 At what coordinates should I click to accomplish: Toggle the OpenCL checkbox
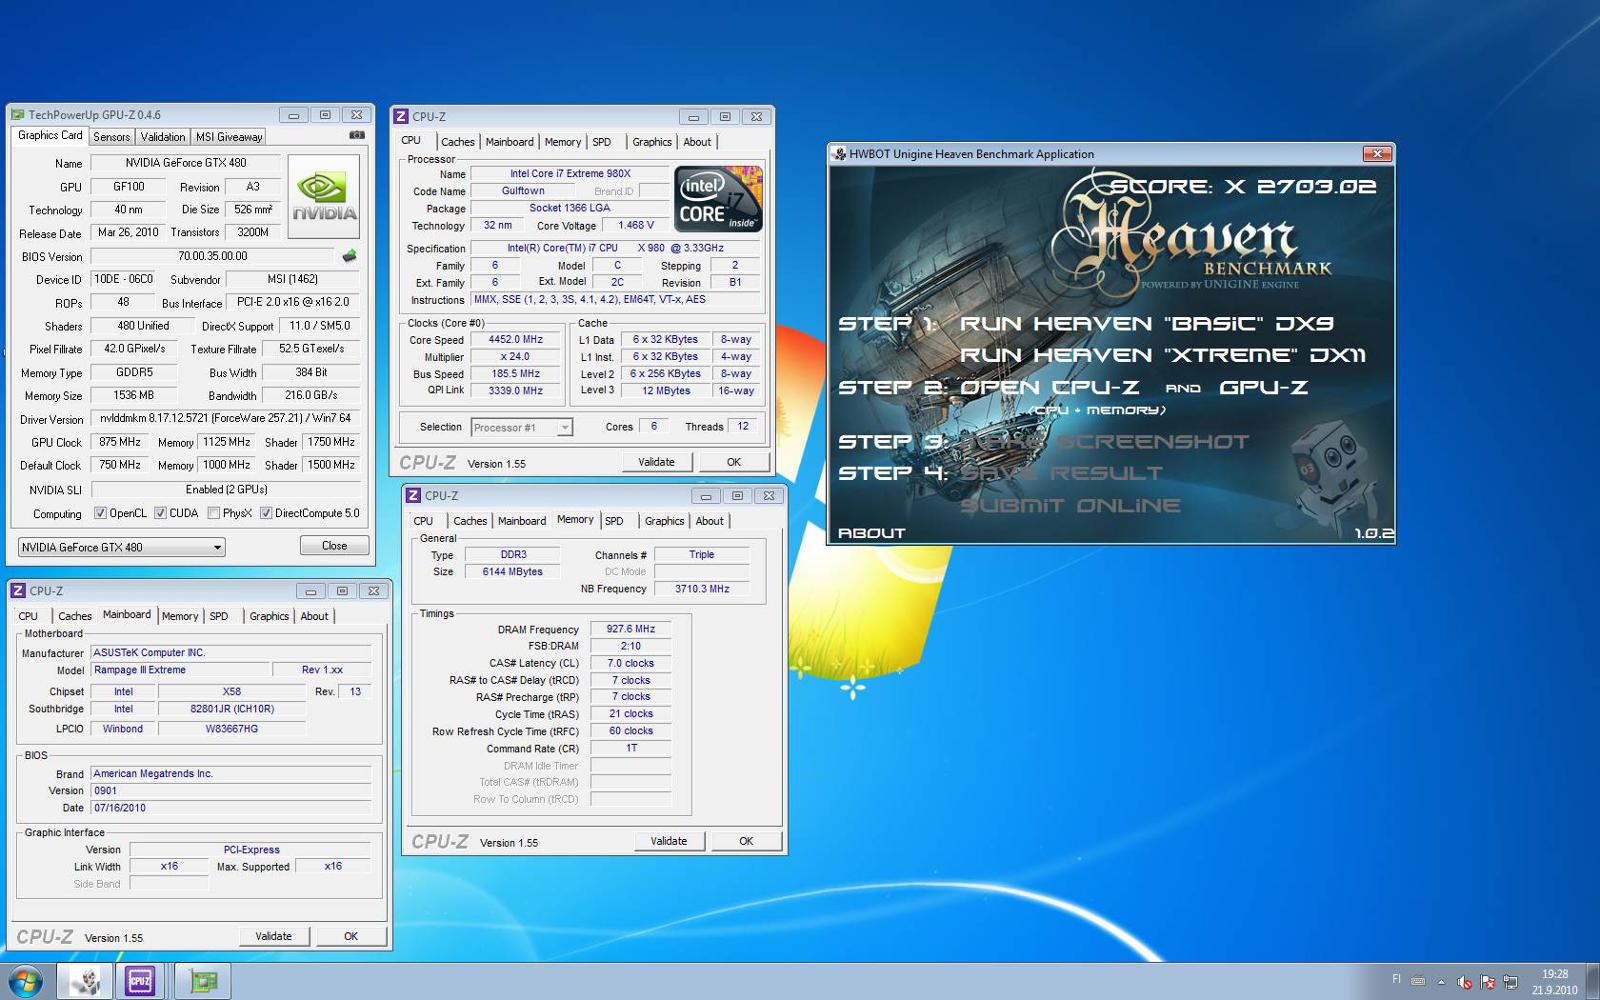coord(100,513)
